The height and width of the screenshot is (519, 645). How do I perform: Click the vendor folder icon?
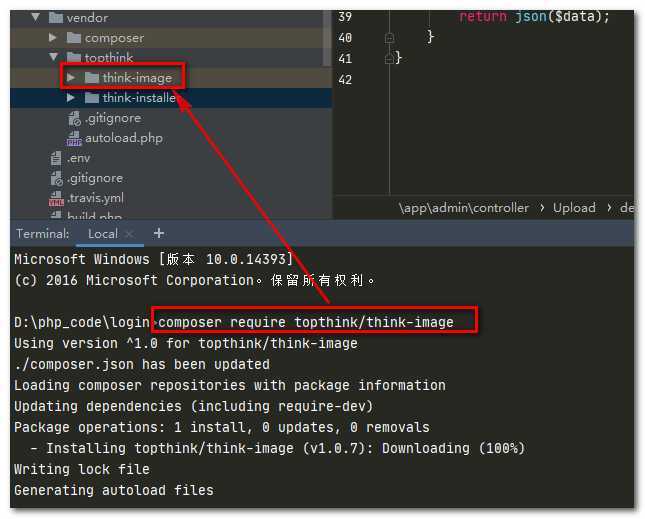56,18
